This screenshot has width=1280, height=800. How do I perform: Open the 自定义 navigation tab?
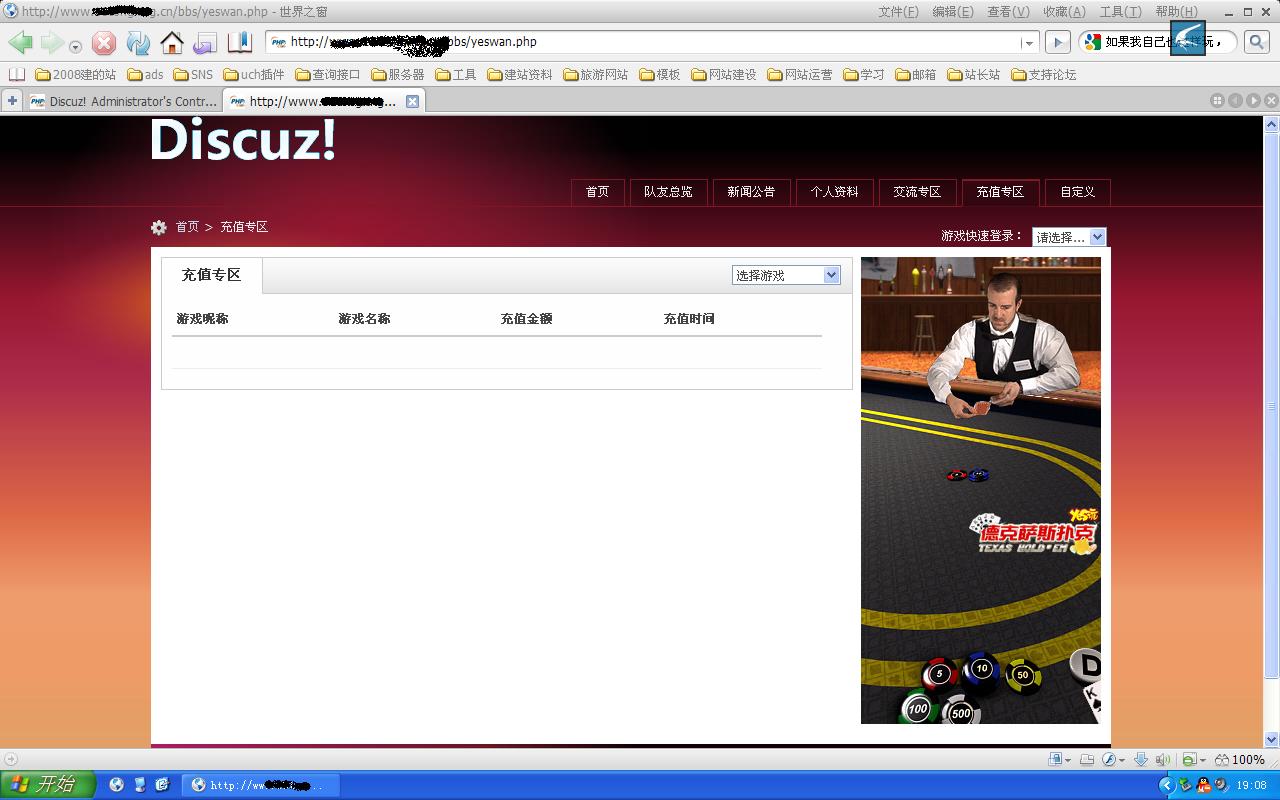1078,192
